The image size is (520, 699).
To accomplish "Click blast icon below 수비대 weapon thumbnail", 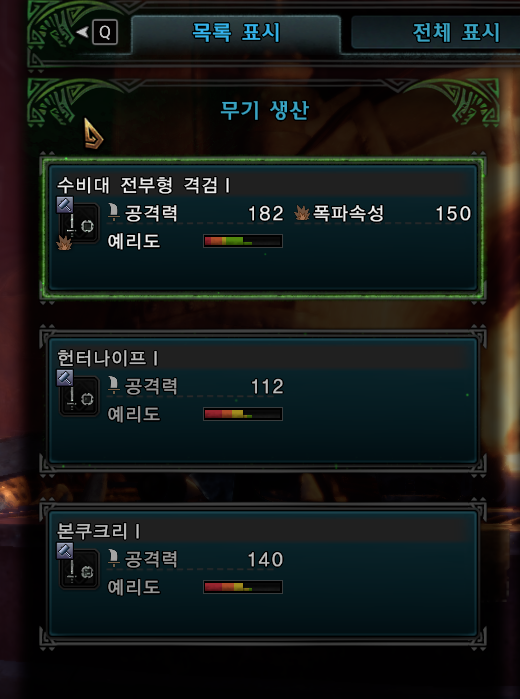I will [x=64, y=243].
